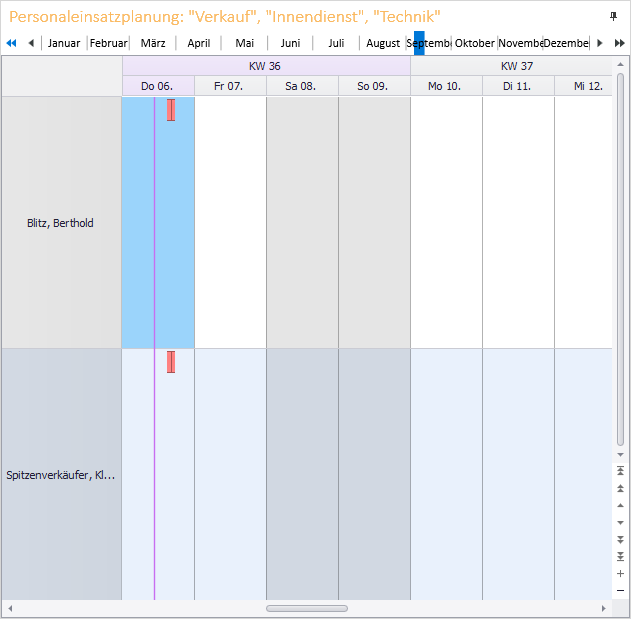Click red marker in Spitzenverkäufer row
Image resolution: width=631 pixels, height=619 pixels.
(171, 362)
